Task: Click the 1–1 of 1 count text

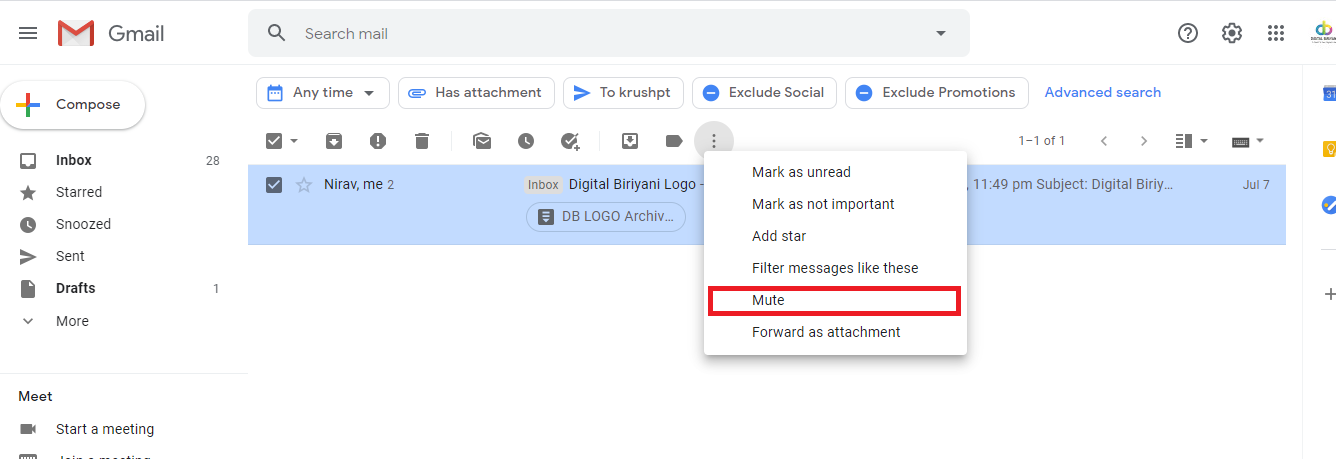Action: point(1042,141)
